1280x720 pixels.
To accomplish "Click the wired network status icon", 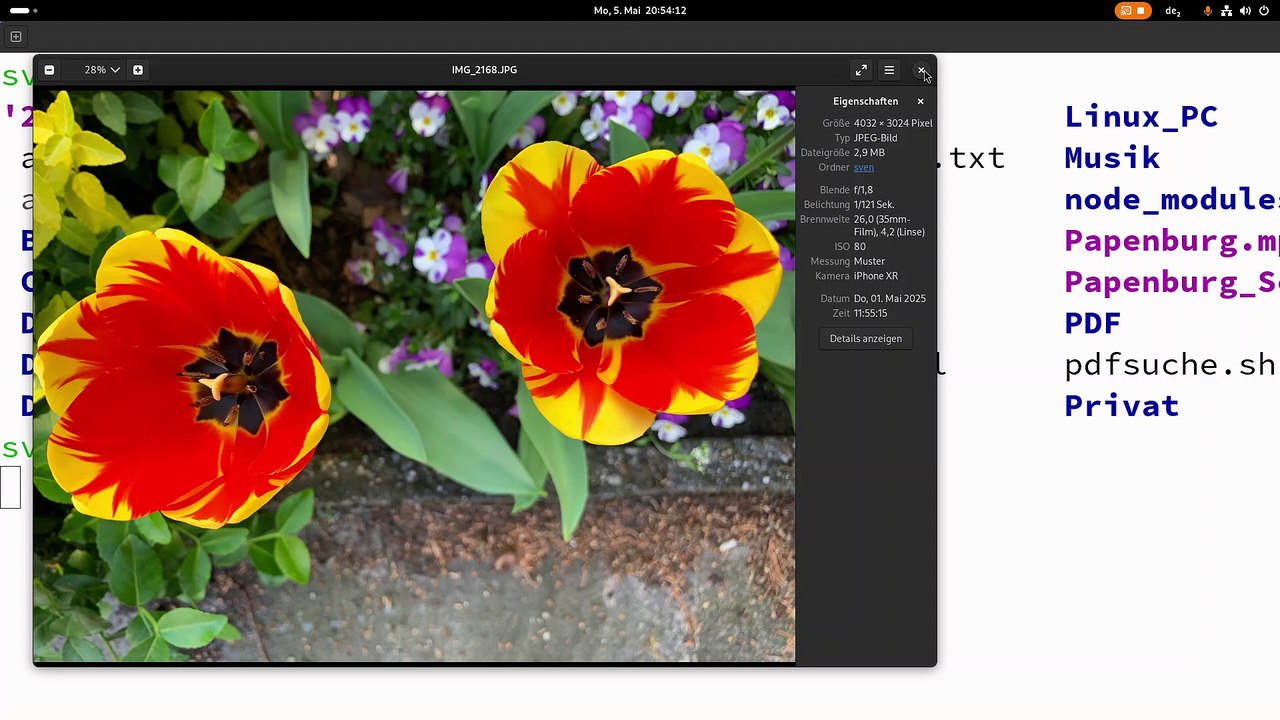I will [x=1226, y=11].
